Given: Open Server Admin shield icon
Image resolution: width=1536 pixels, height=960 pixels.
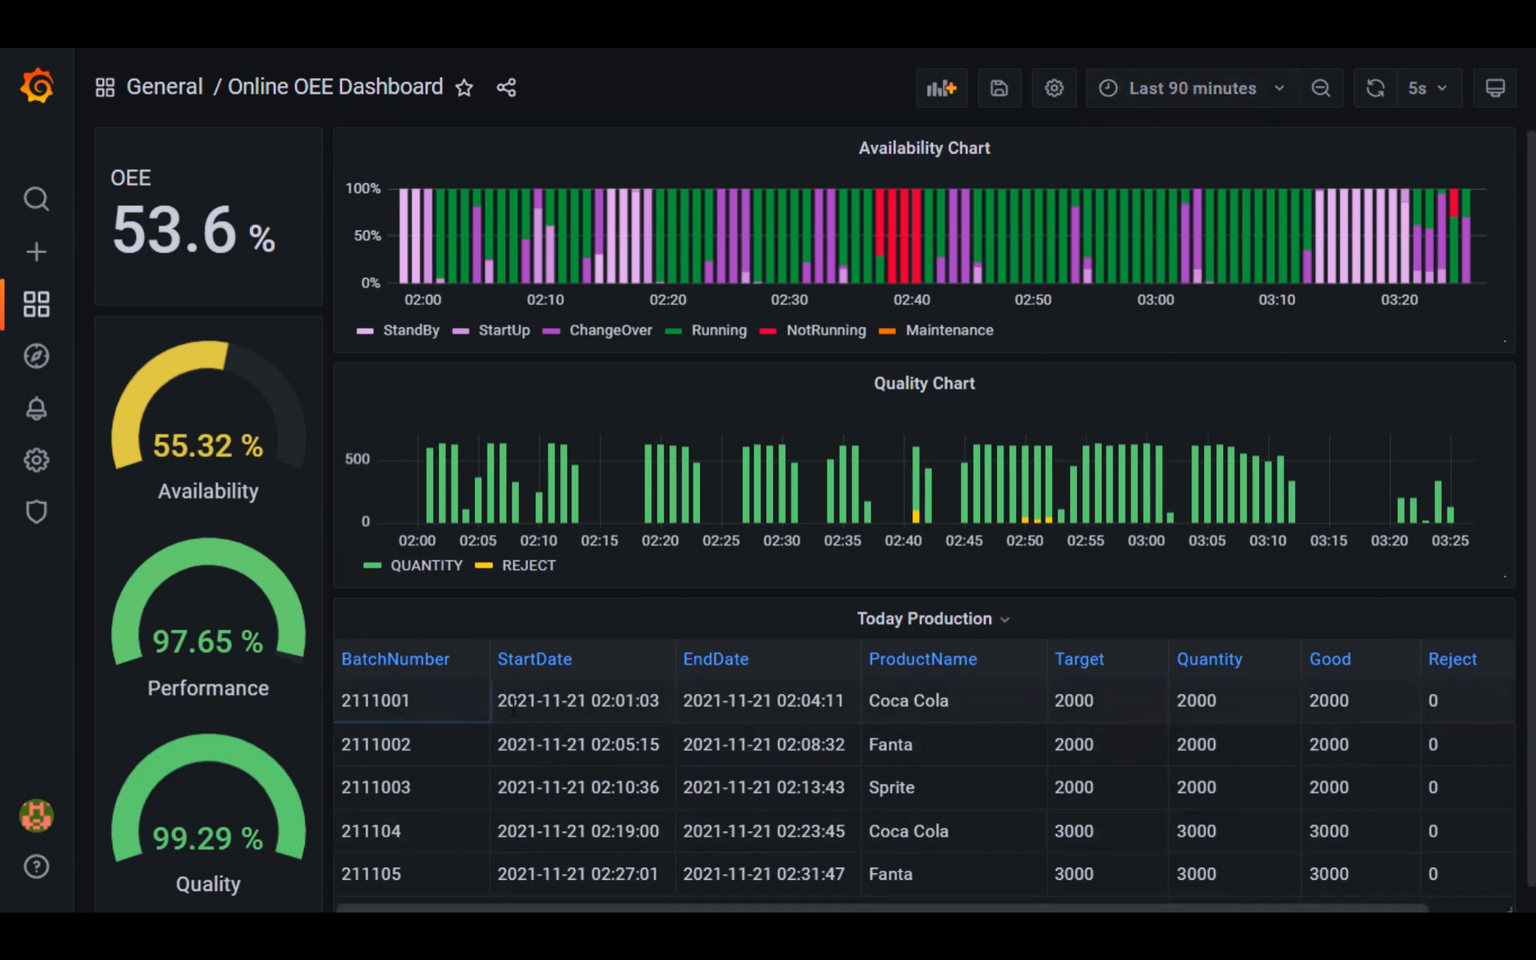Looking at the screenshot, I should click(36, 512).
